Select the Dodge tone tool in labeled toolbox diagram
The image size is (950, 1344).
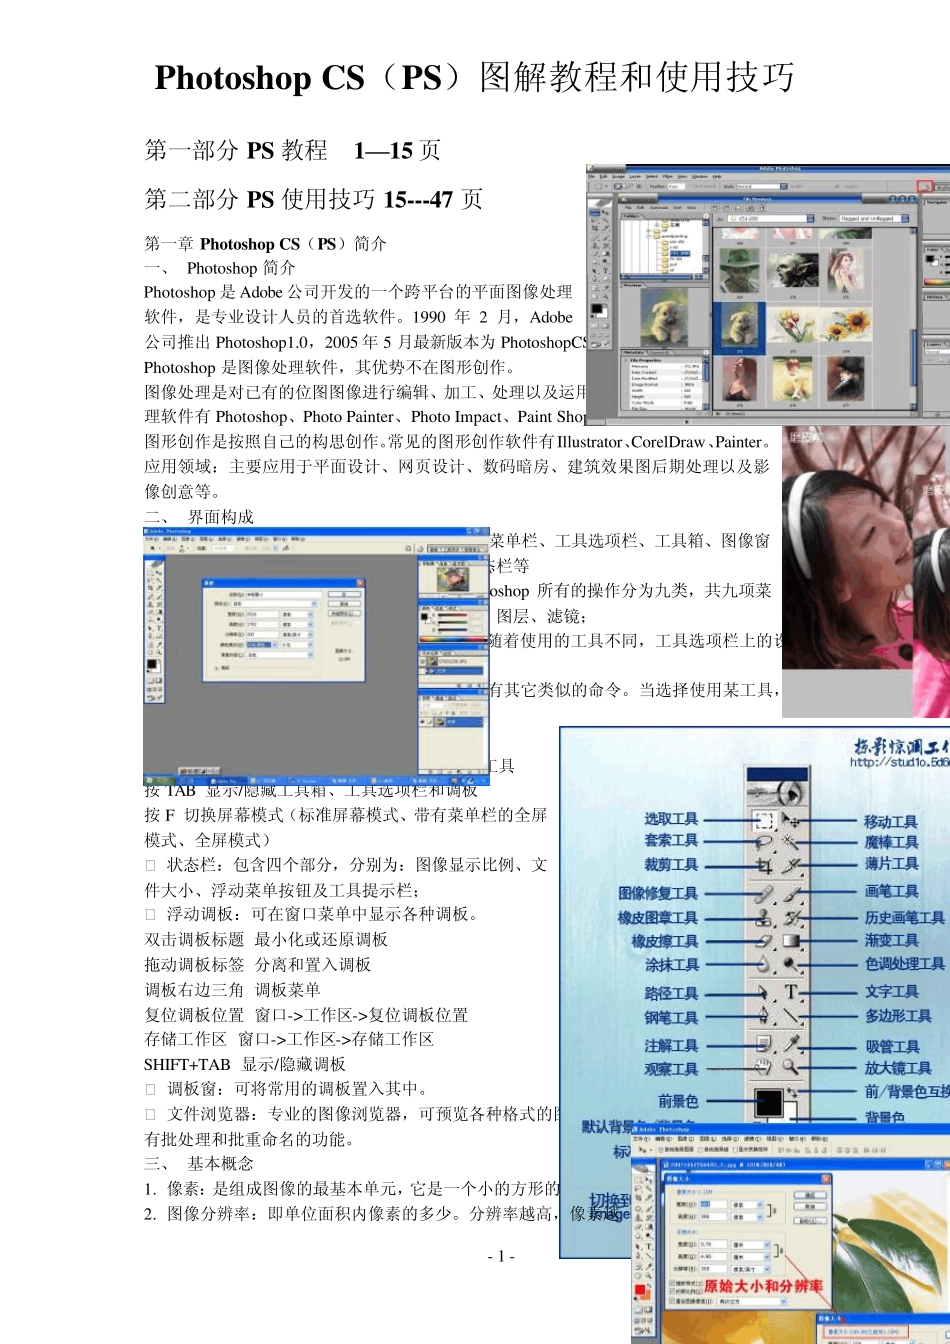[x=791, y=964]
